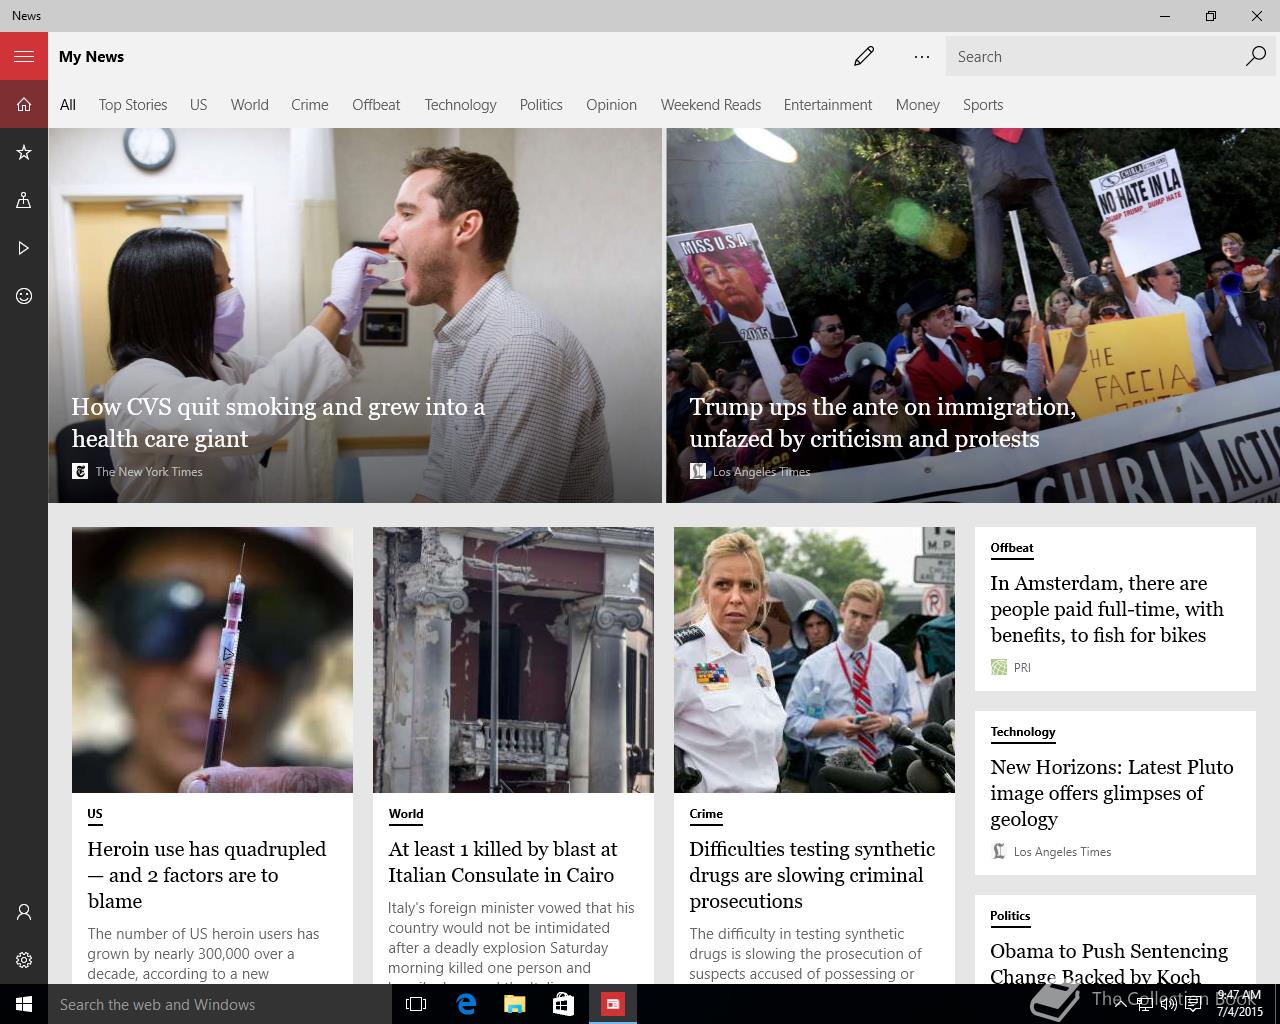Click the pencil edit icon
Viewport: 1280px width, 1024px height.
(x=864, y=56)
